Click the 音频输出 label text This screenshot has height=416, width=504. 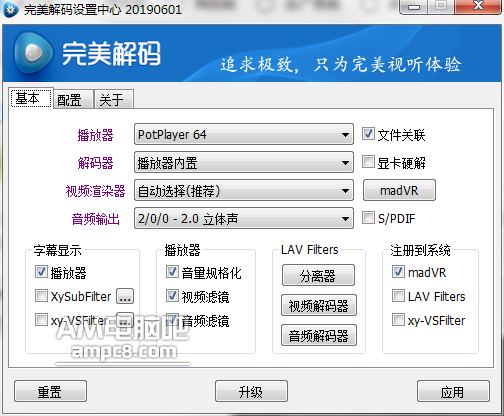click(95, 219)
